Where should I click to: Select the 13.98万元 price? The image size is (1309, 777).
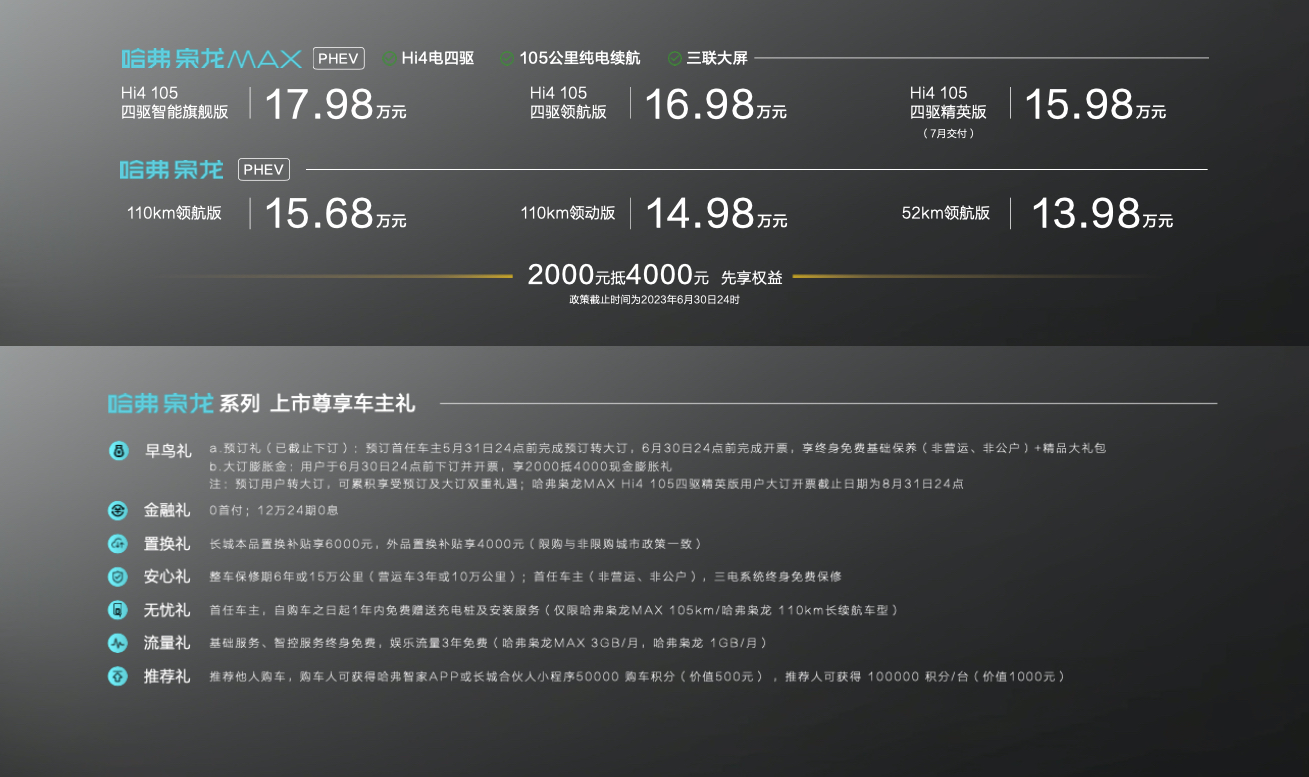tap(1101, 213)
